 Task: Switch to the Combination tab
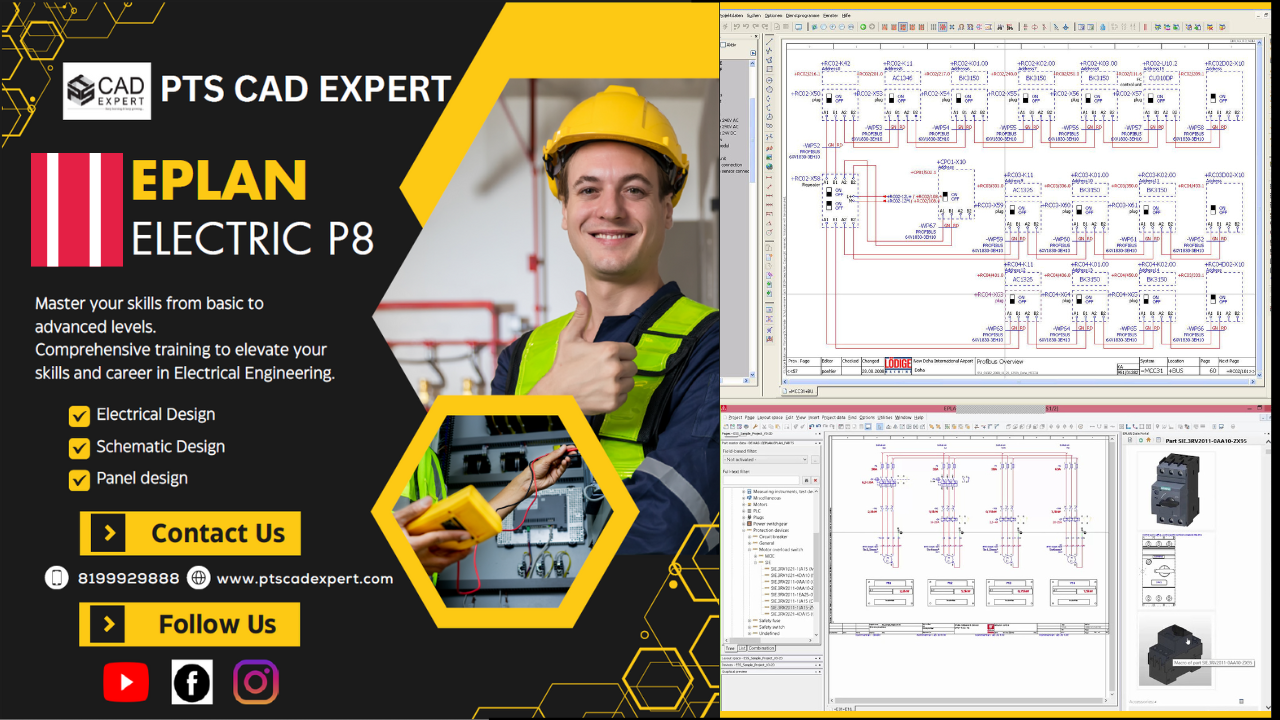761,648
